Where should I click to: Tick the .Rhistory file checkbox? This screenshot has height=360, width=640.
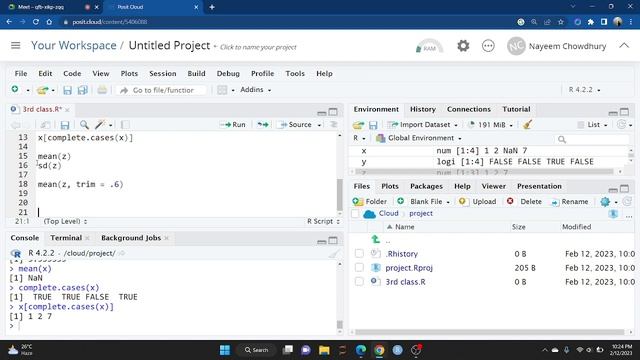(x=359, y=253)
